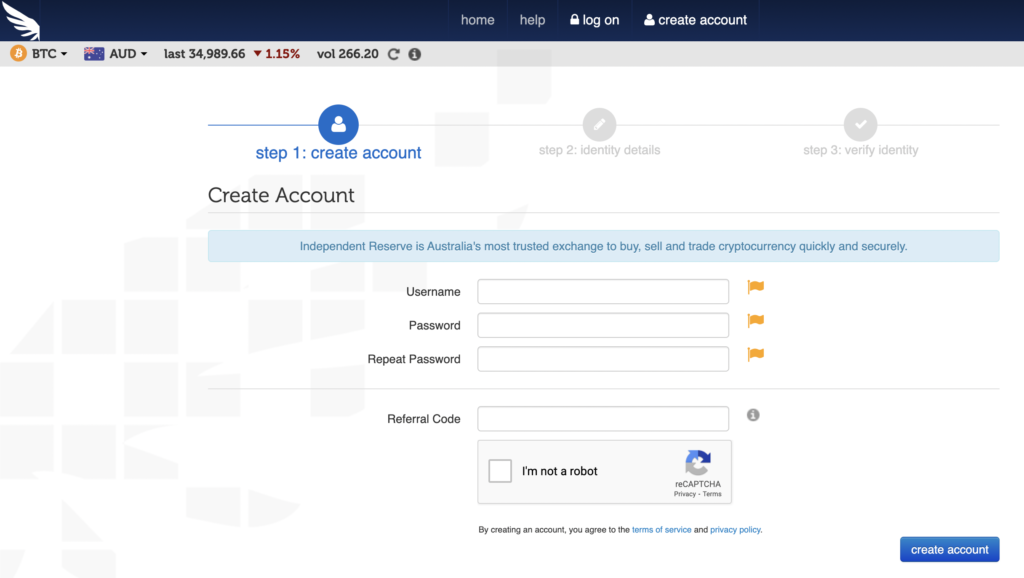Choose create account in the top navigation
Image resolution: width=1024 pixels, height=578 pixels.
click(x=696, y=20)
